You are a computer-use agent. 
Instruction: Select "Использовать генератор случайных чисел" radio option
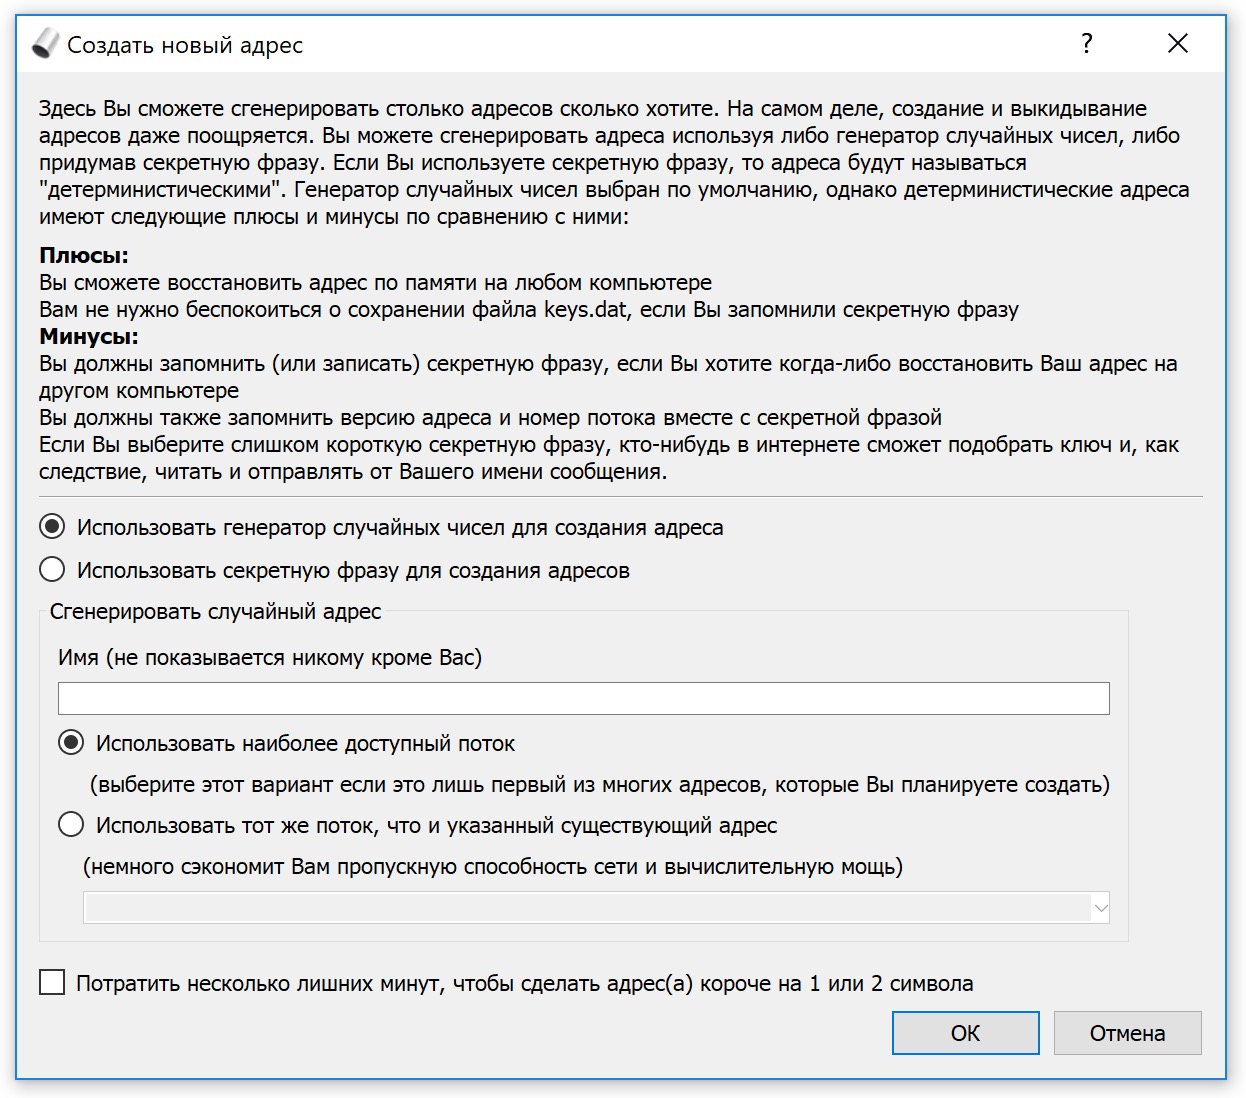click(x=53, y=527)
